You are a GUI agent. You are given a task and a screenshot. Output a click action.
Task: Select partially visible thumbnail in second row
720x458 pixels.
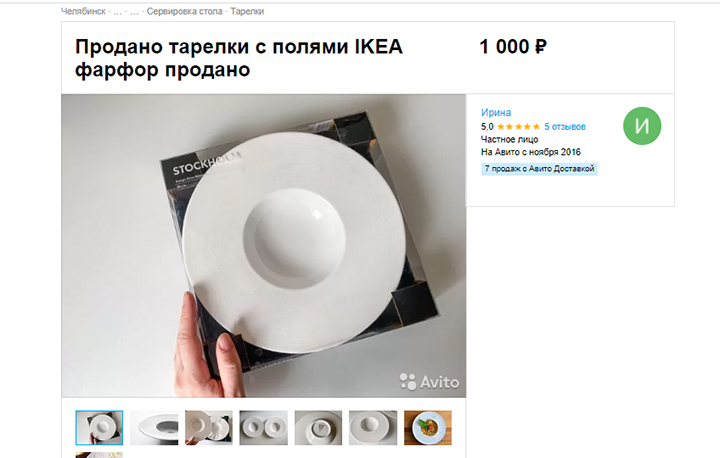point(99,455)
